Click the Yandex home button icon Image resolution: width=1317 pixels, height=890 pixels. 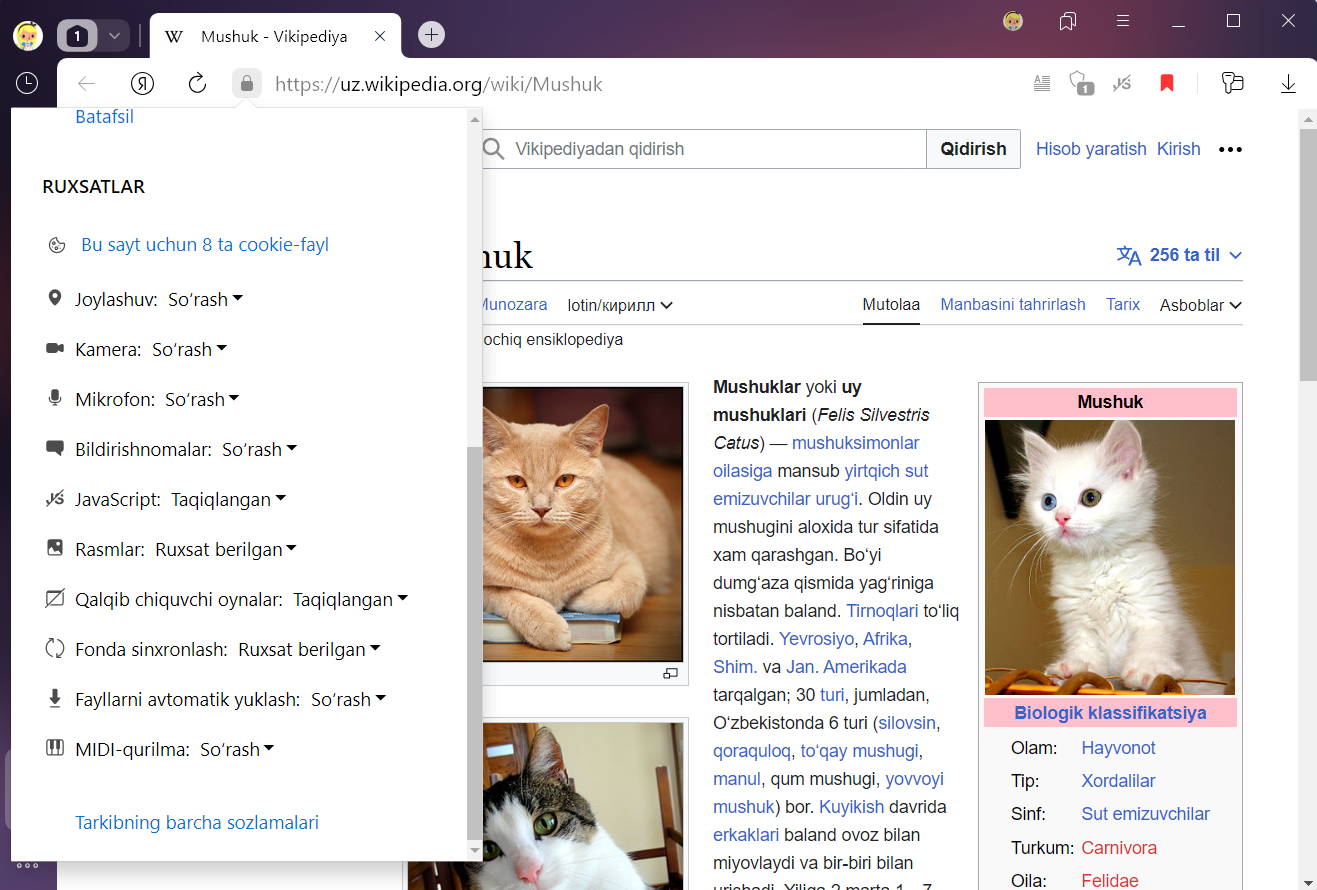(x=143, y=84)
